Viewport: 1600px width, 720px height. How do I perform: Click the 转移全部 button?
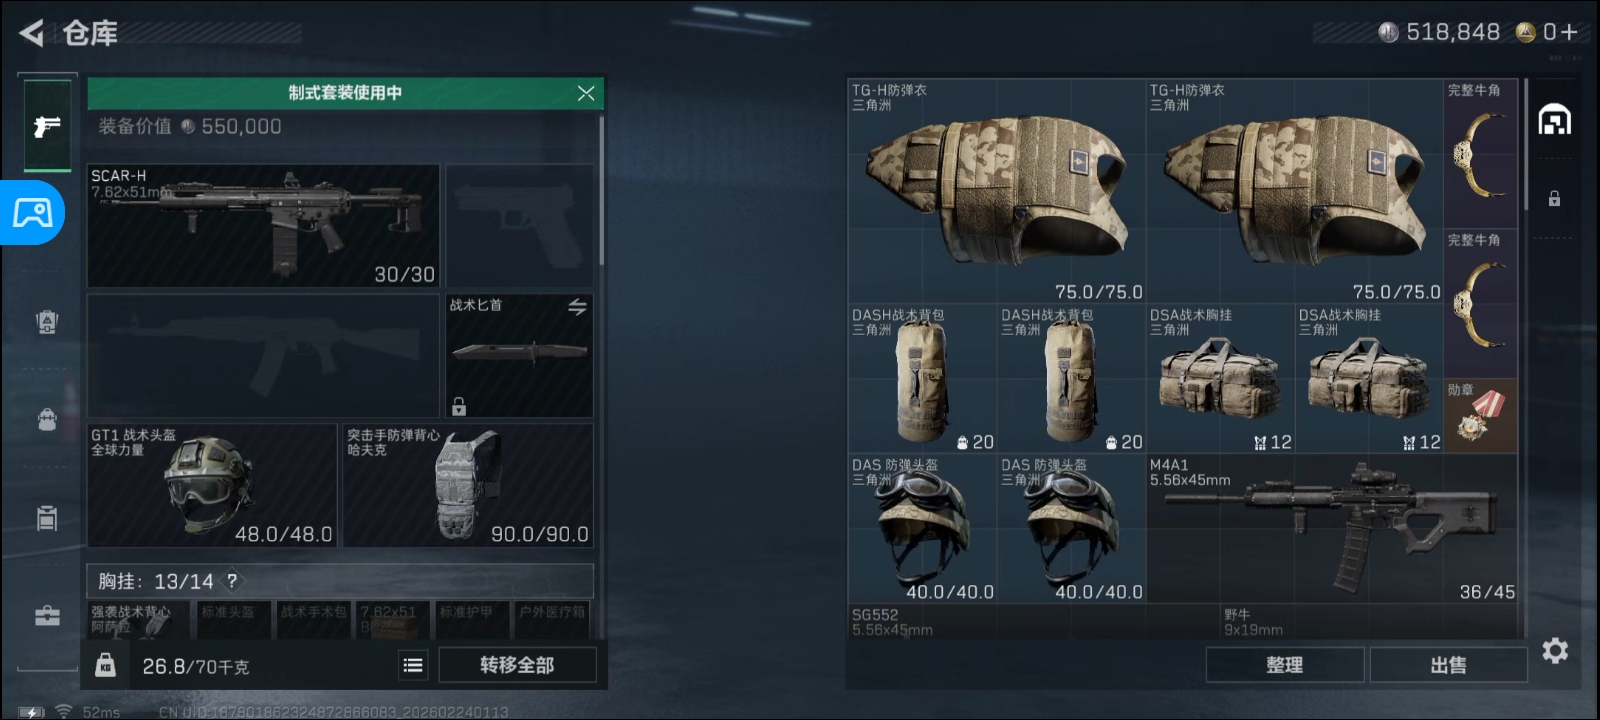(517, 665)
